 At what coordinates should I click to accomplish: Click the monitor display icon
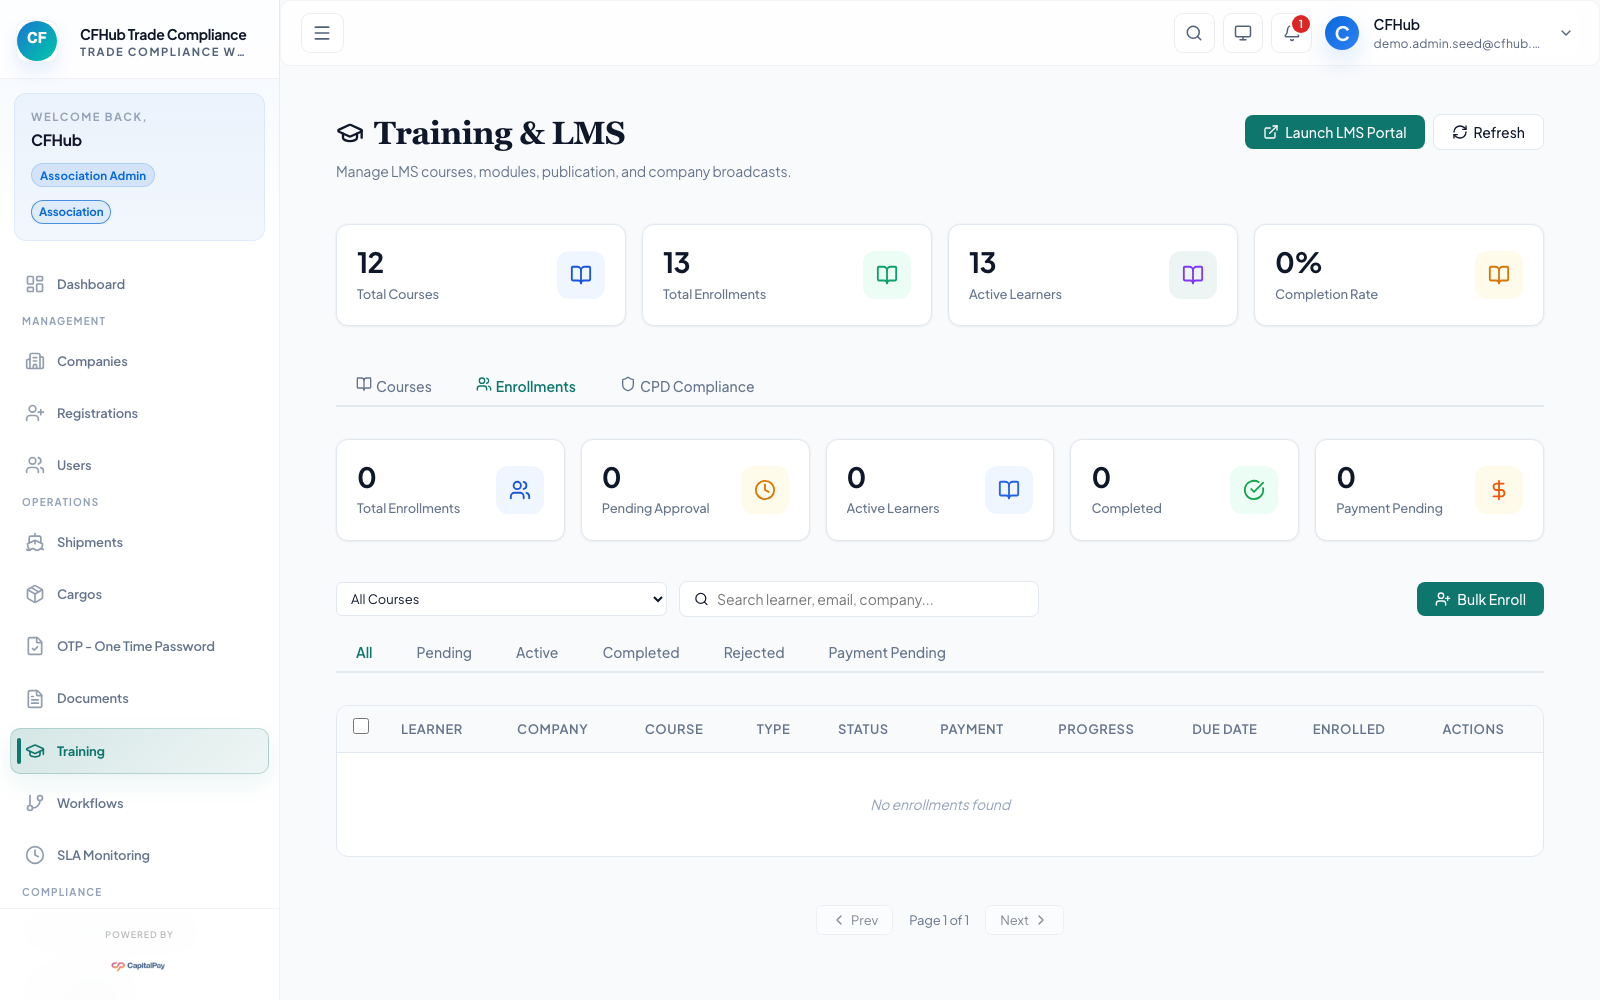(1242, 33)
